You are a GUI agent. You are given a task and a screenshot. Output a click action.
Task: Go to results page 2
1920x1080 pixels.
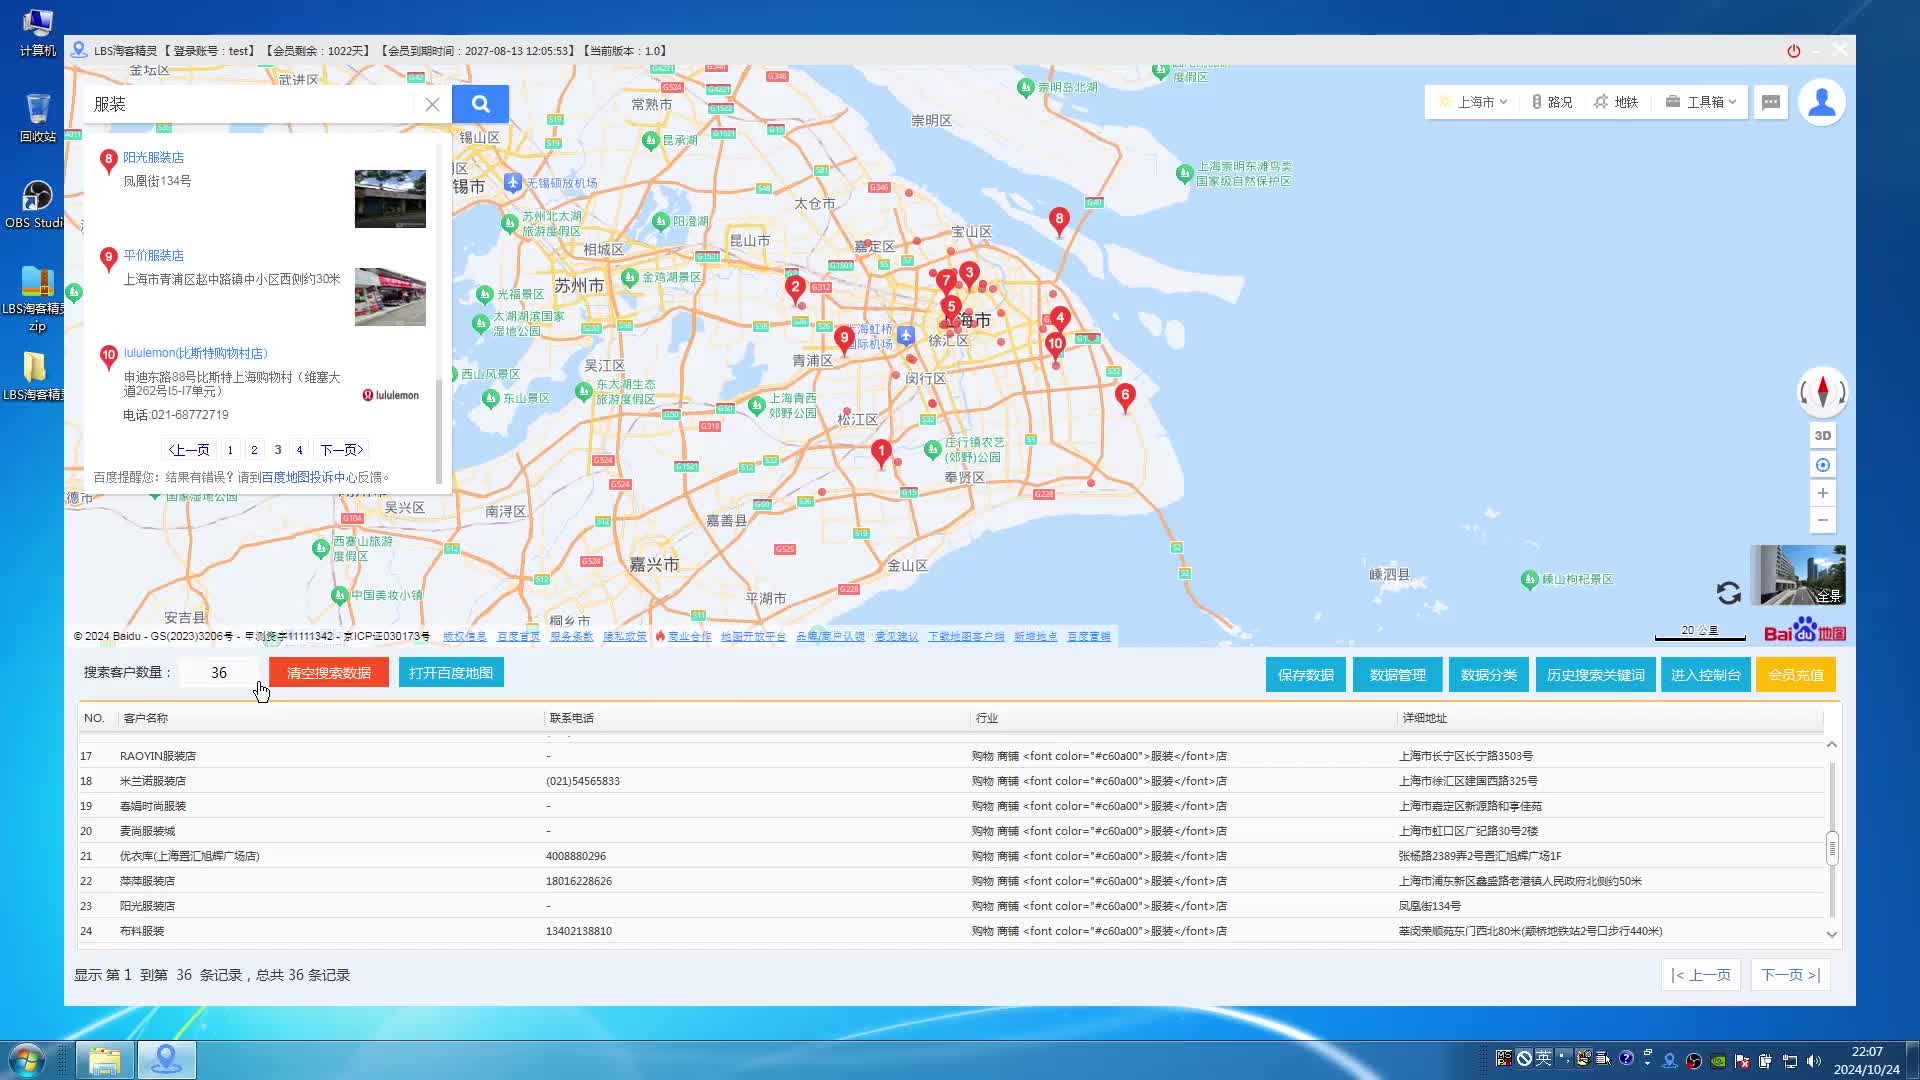click(x=254, y=450)
